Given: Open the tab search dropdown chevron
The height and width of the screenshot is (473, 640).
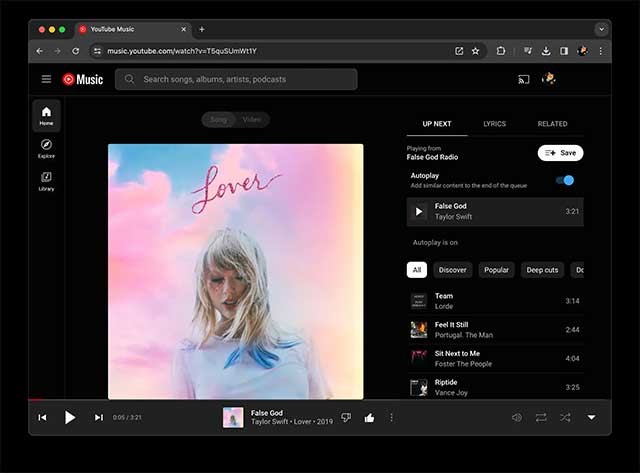Looking at the screenshot, I should click(601, 29).
